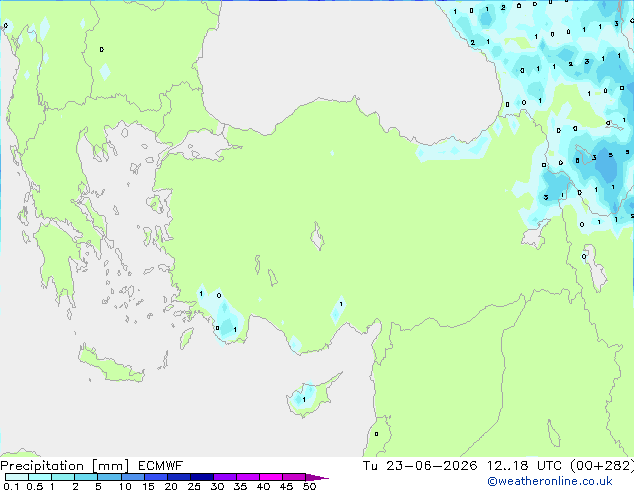
Task: Click the 1–2 mm legend color swatch
Action: (63, 477)
